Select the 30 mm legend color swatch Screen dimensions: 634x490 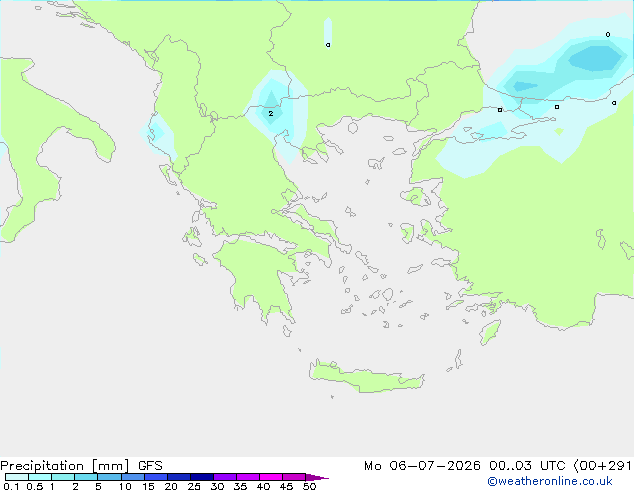(x=224, y=477)
